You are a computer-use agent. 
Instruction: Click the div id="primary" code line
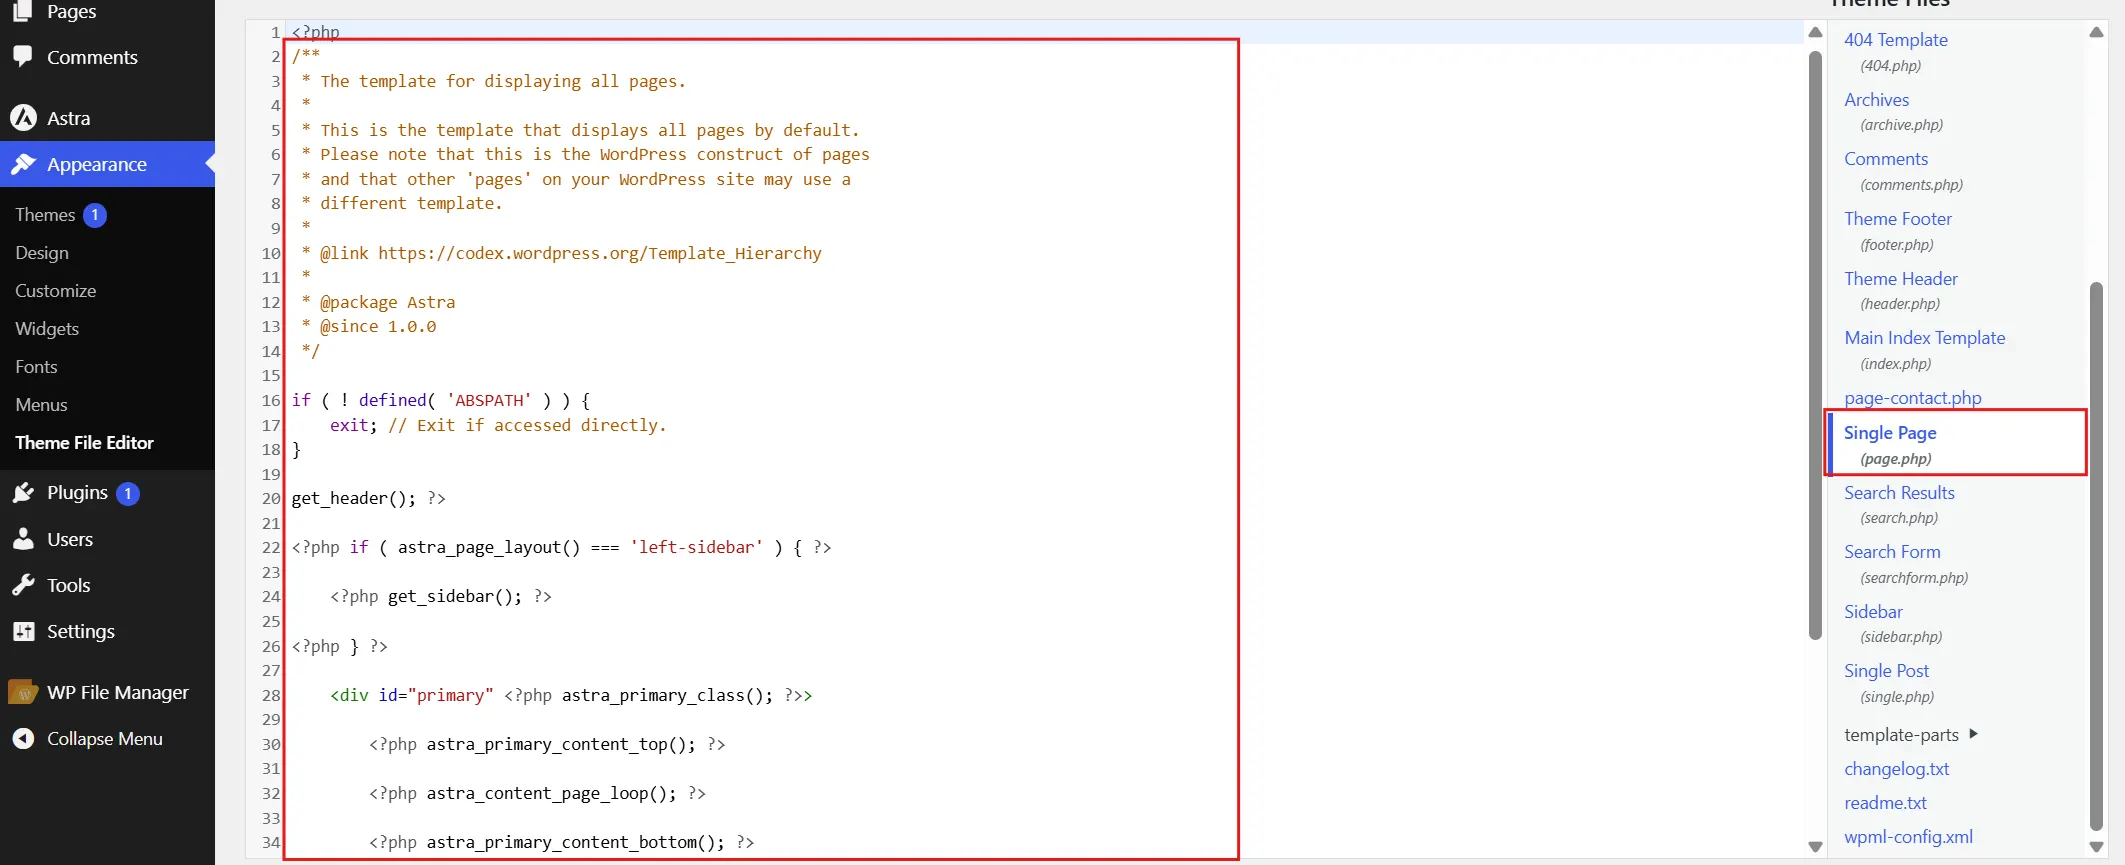coord(571,695)
